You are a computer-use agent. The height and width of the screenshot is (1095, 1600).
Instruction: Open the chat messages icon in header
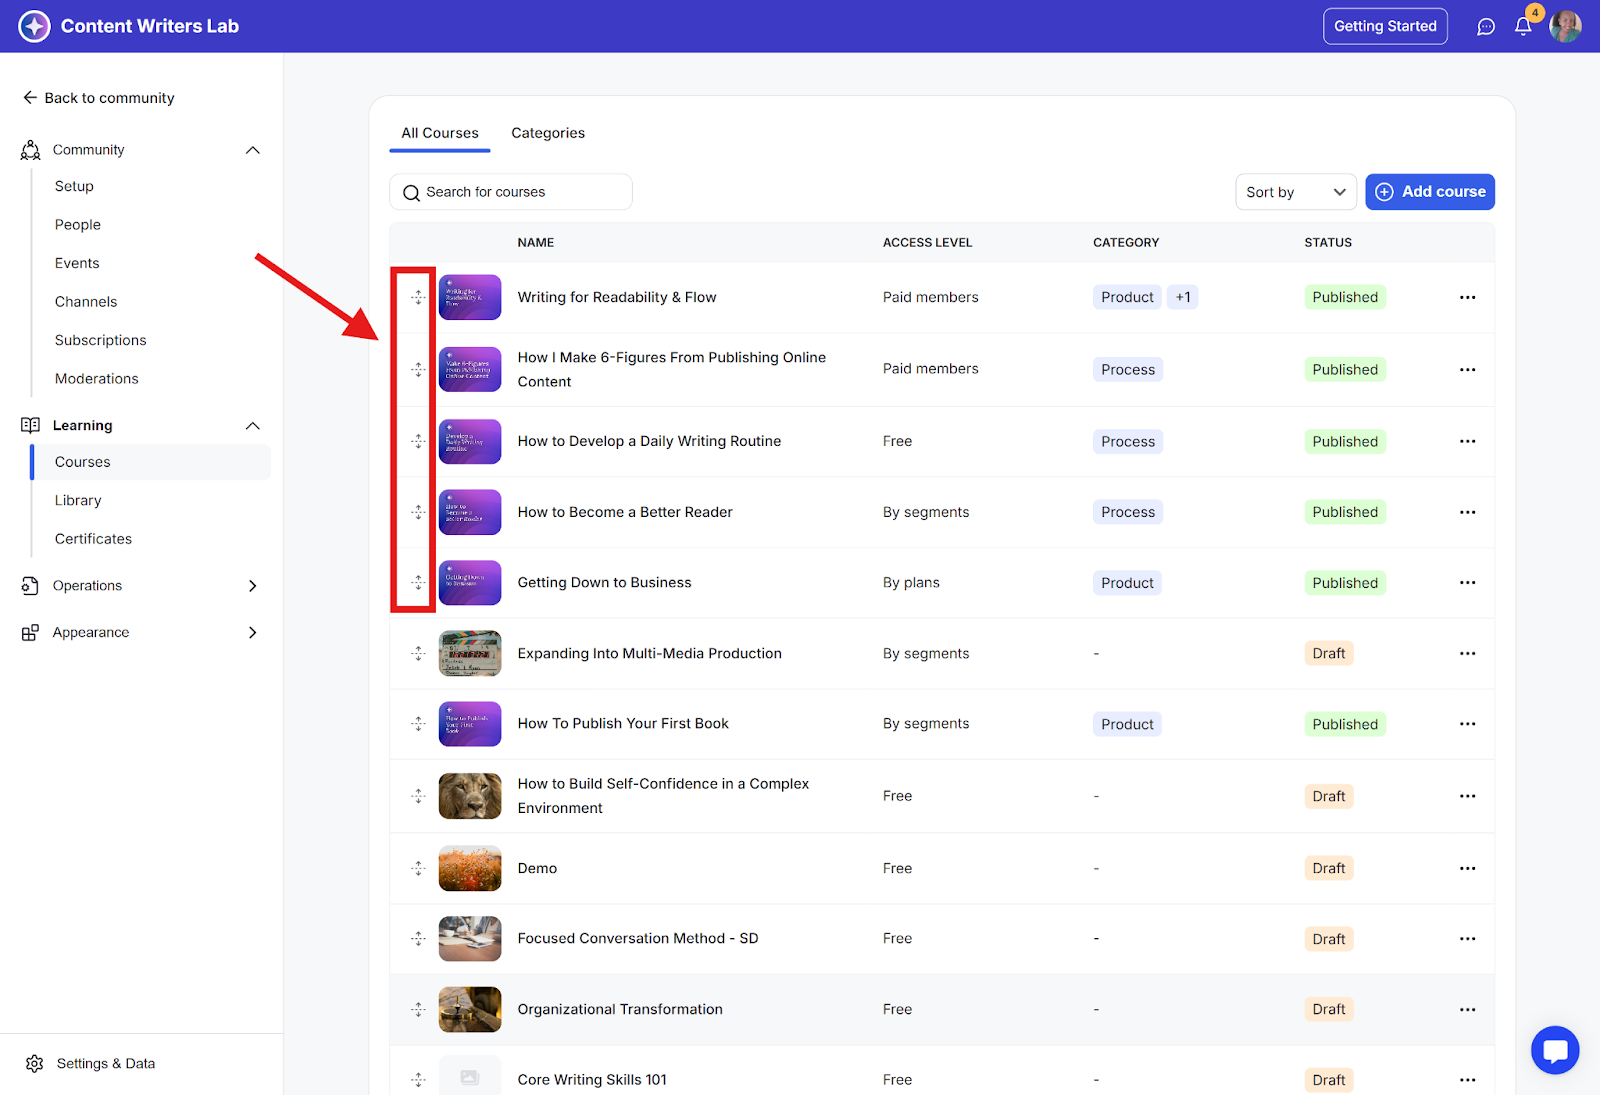click(x=1486, y=27)
